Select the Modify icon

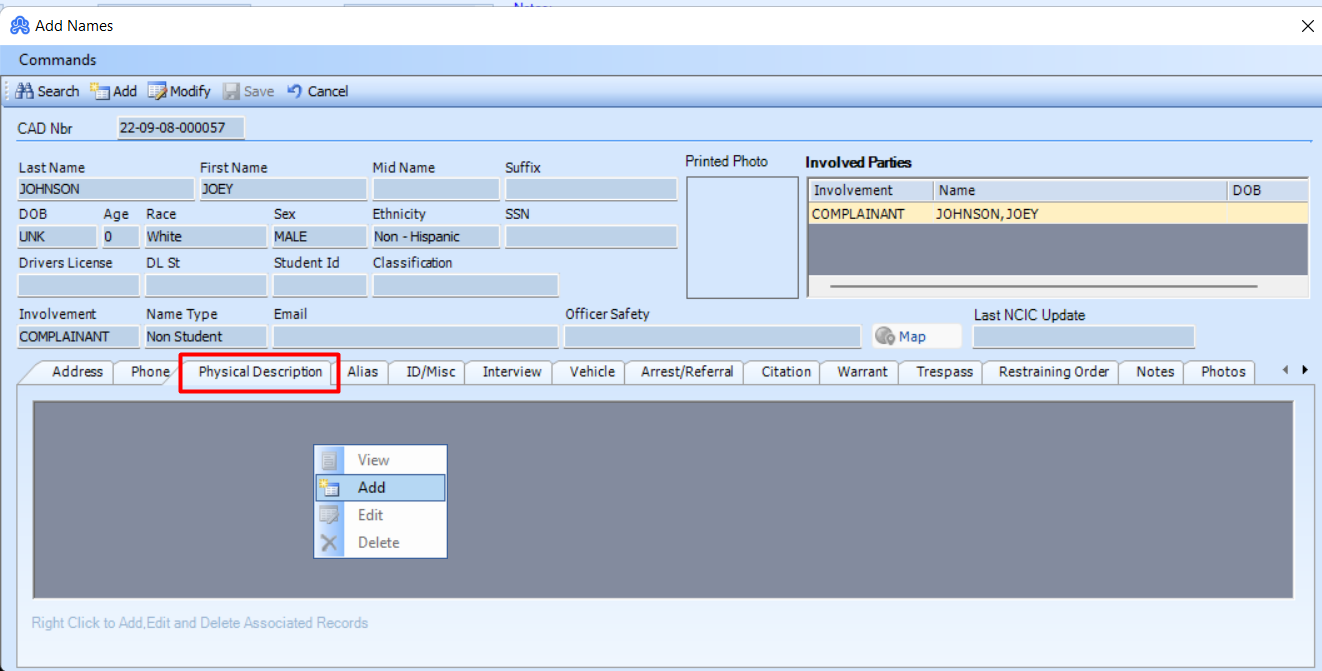[x=157, y=91]
